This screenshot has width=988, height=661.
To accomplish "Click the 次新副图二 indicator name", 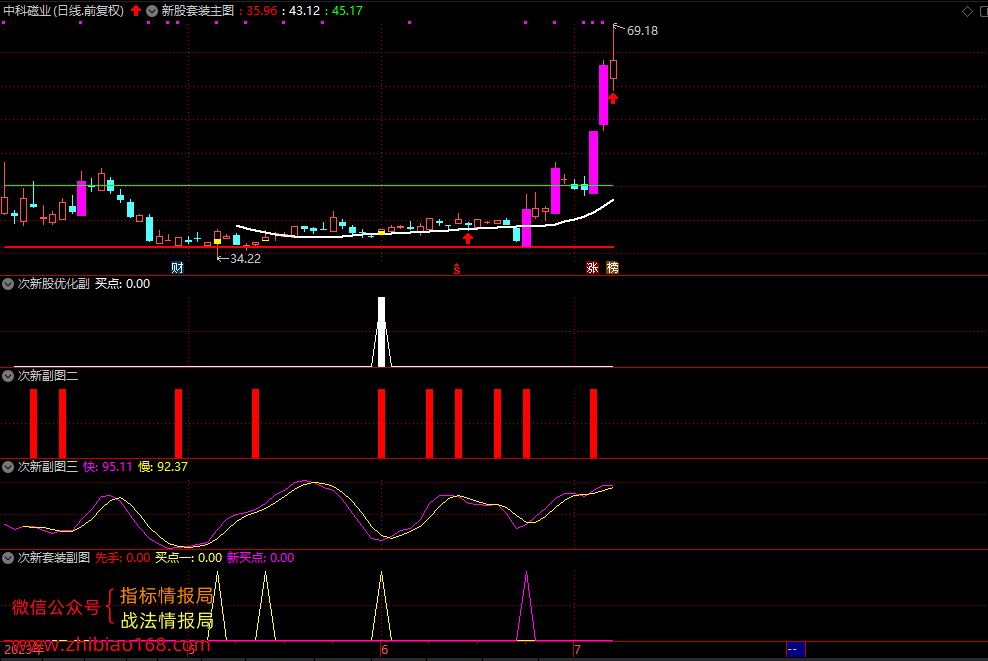I will coord(48,376).
